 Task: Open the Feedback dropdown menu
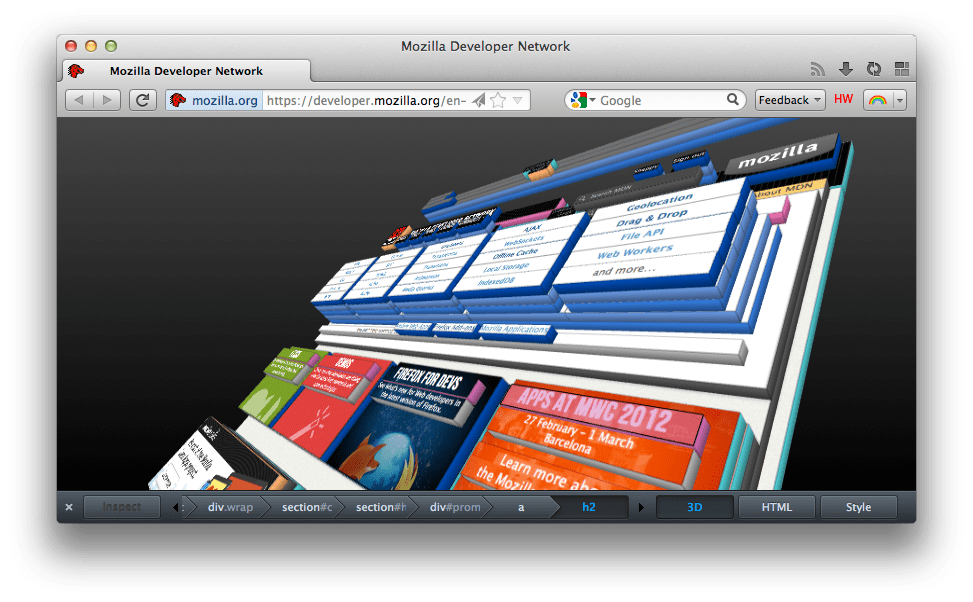coord(789,100)
